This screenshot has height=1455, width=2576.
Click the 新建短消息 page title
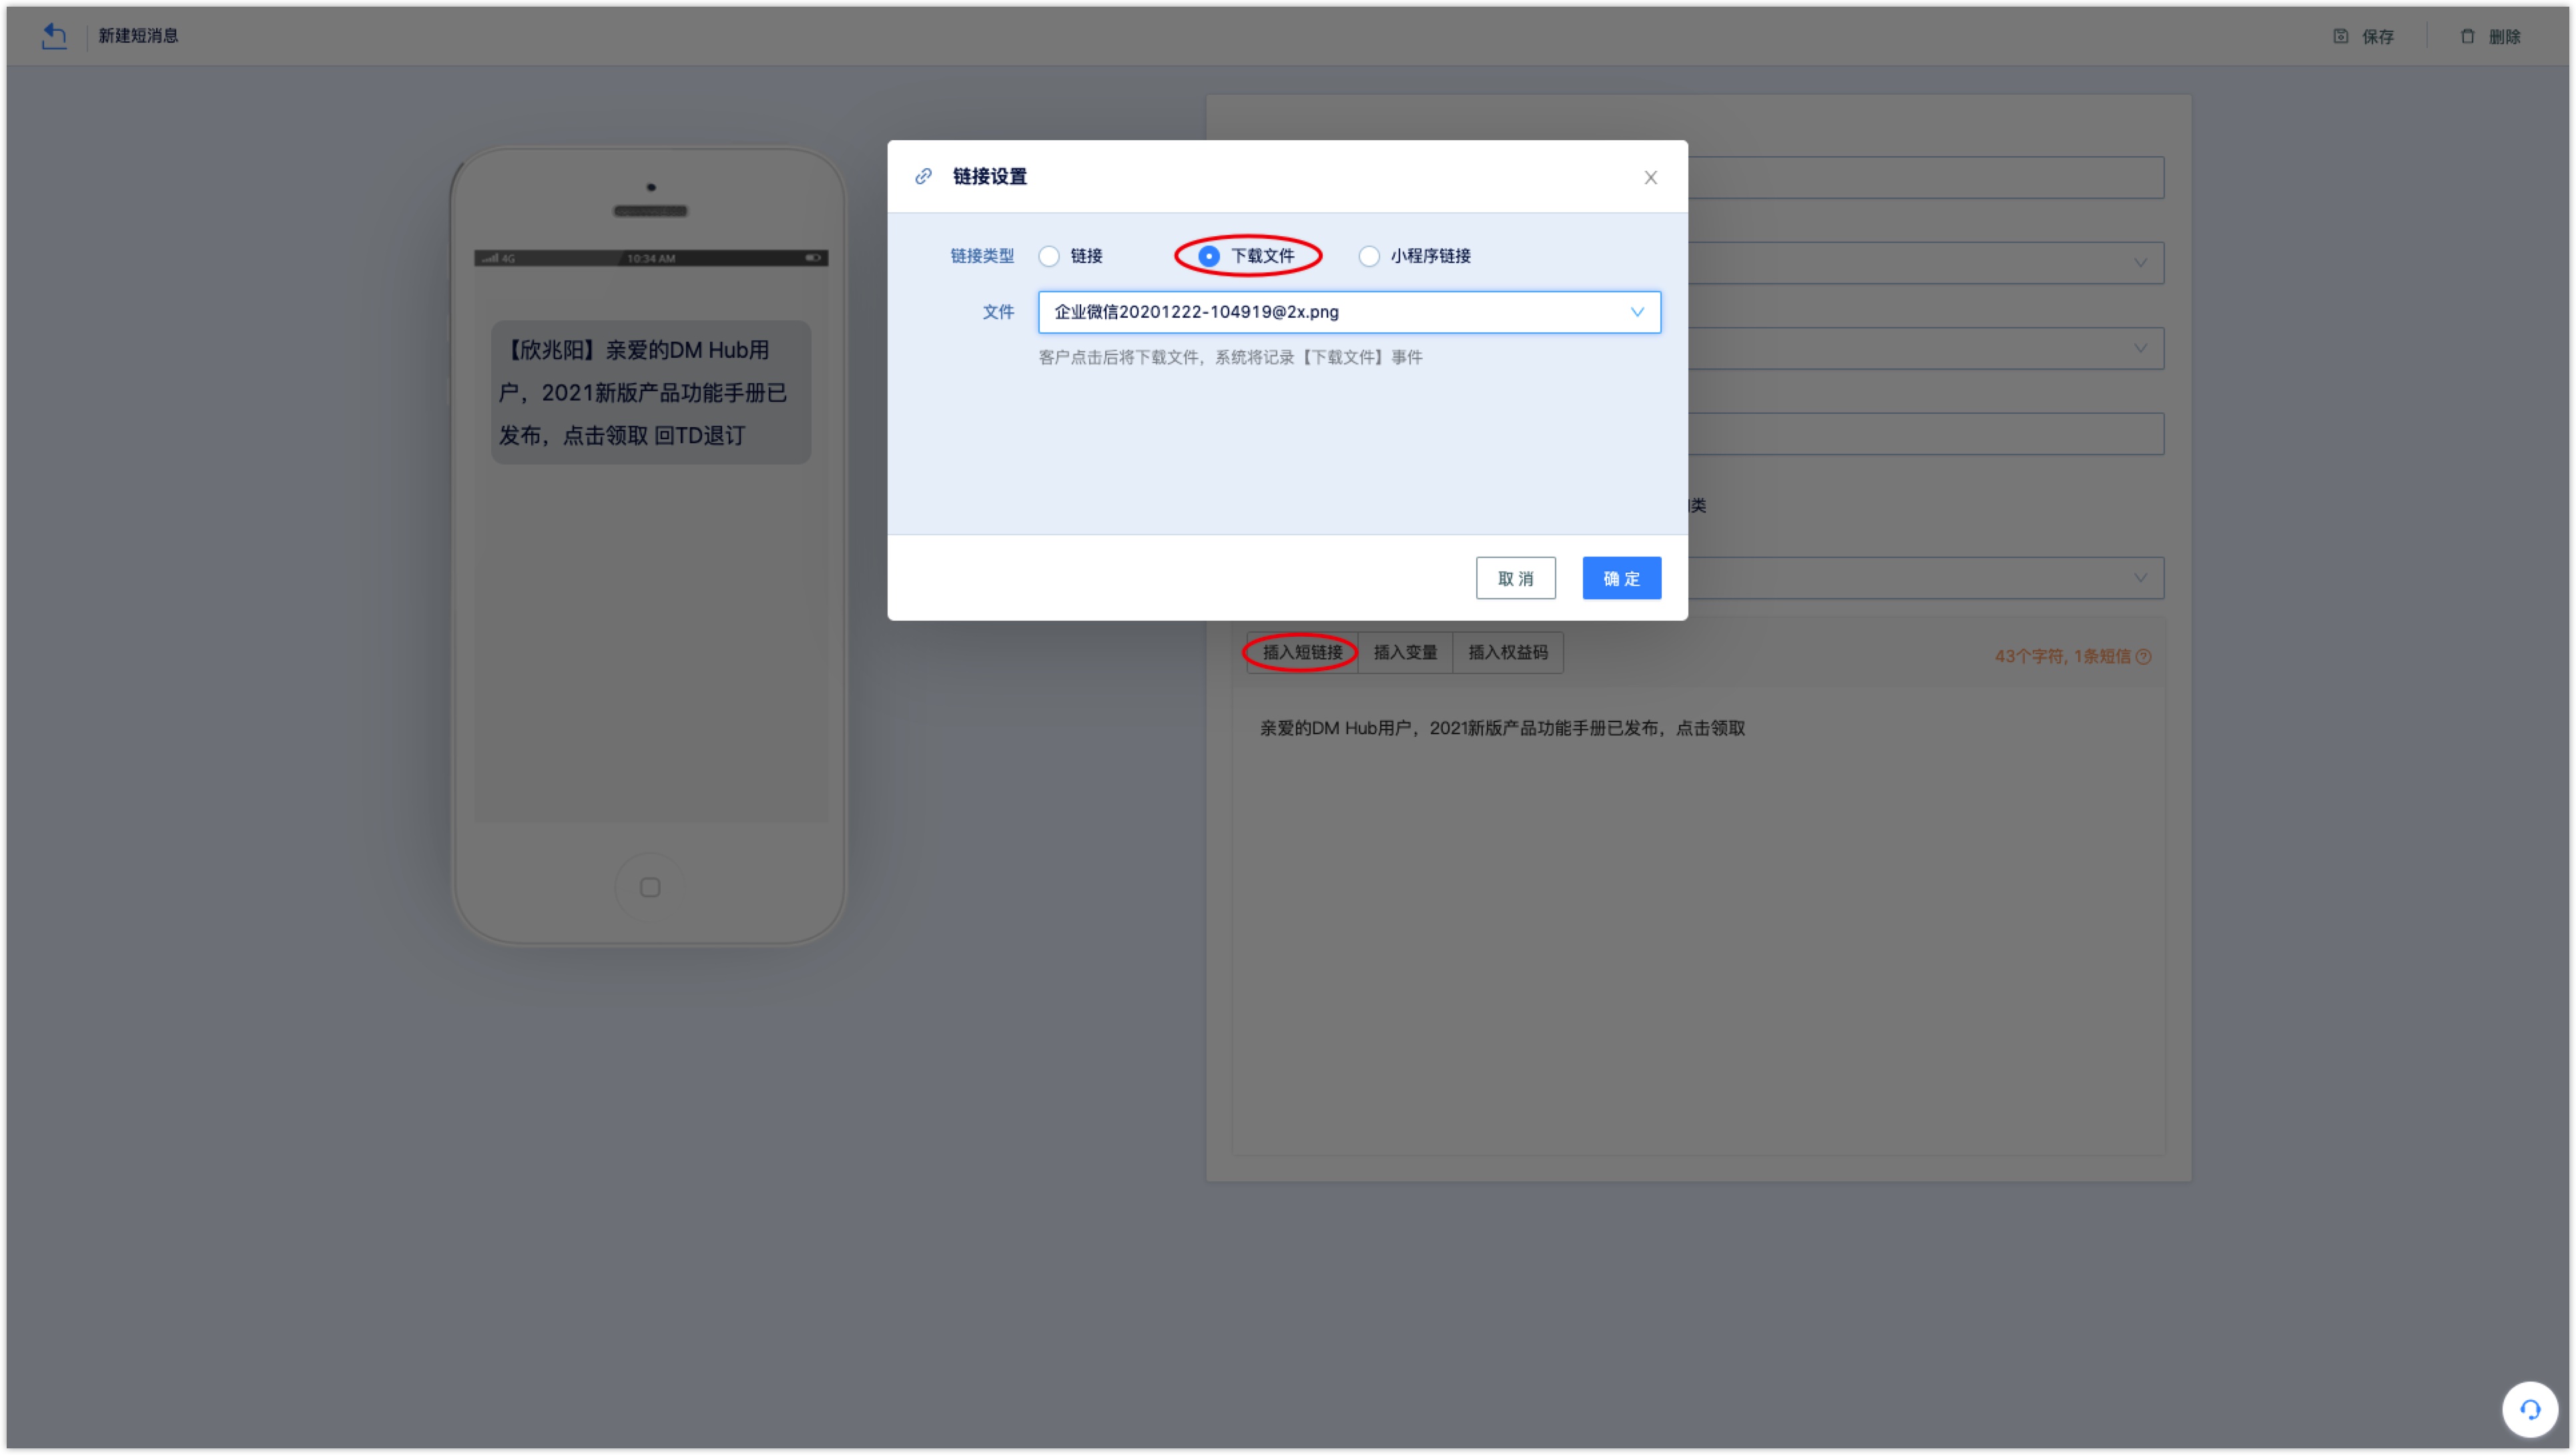138,36
